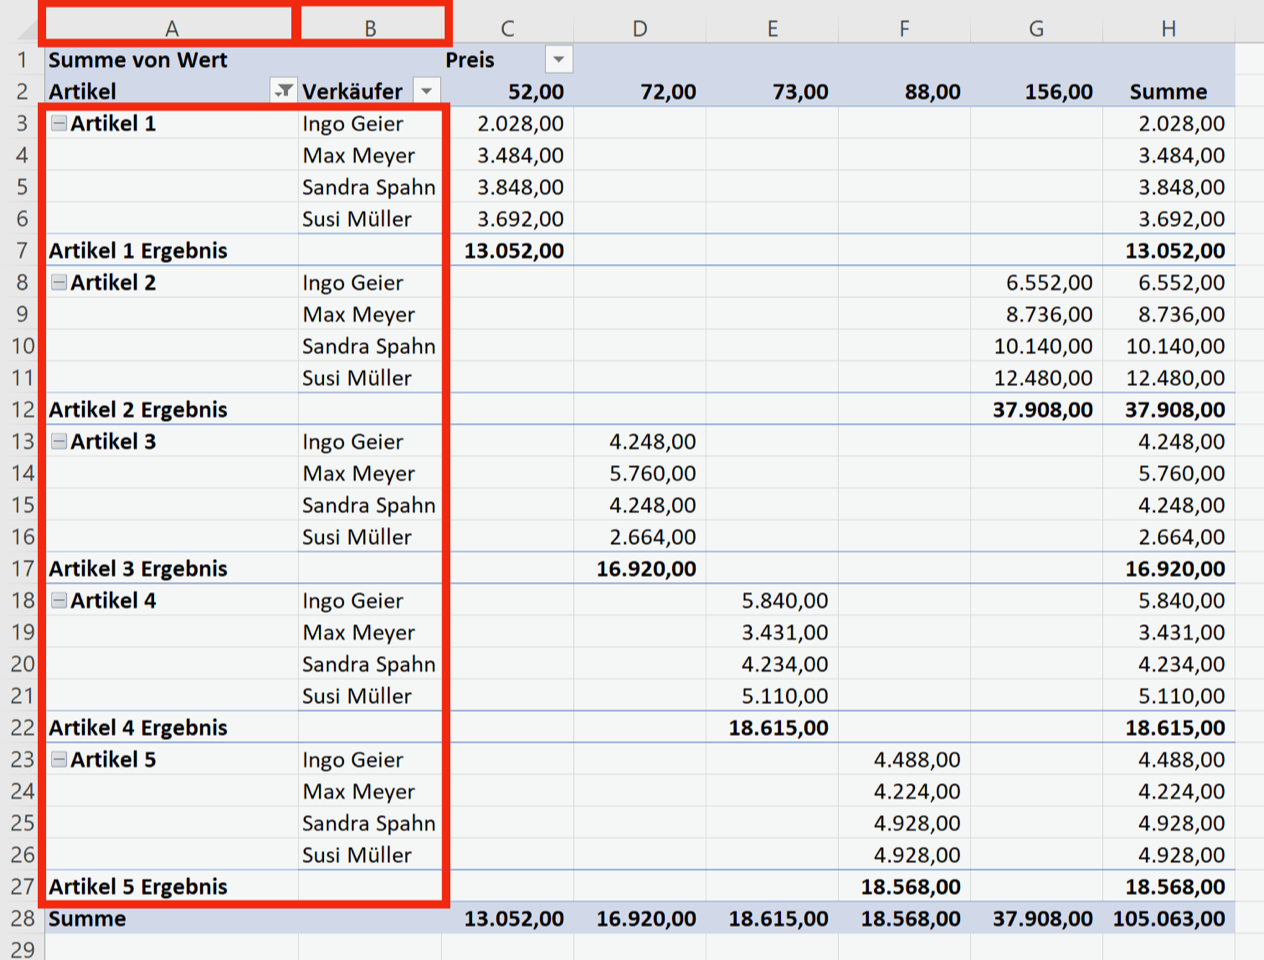
Task: Click the value 2.028,00 in column C
Action: coord(507,123)
